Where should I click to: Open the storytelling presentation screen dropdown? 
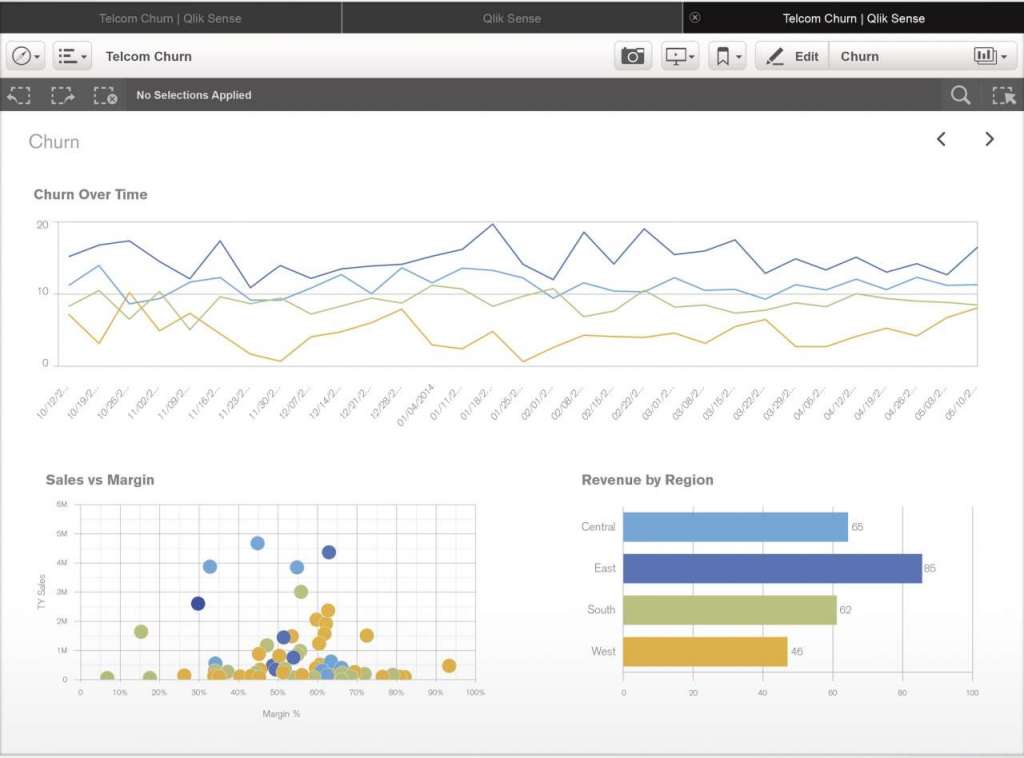(x=680, y=57)
